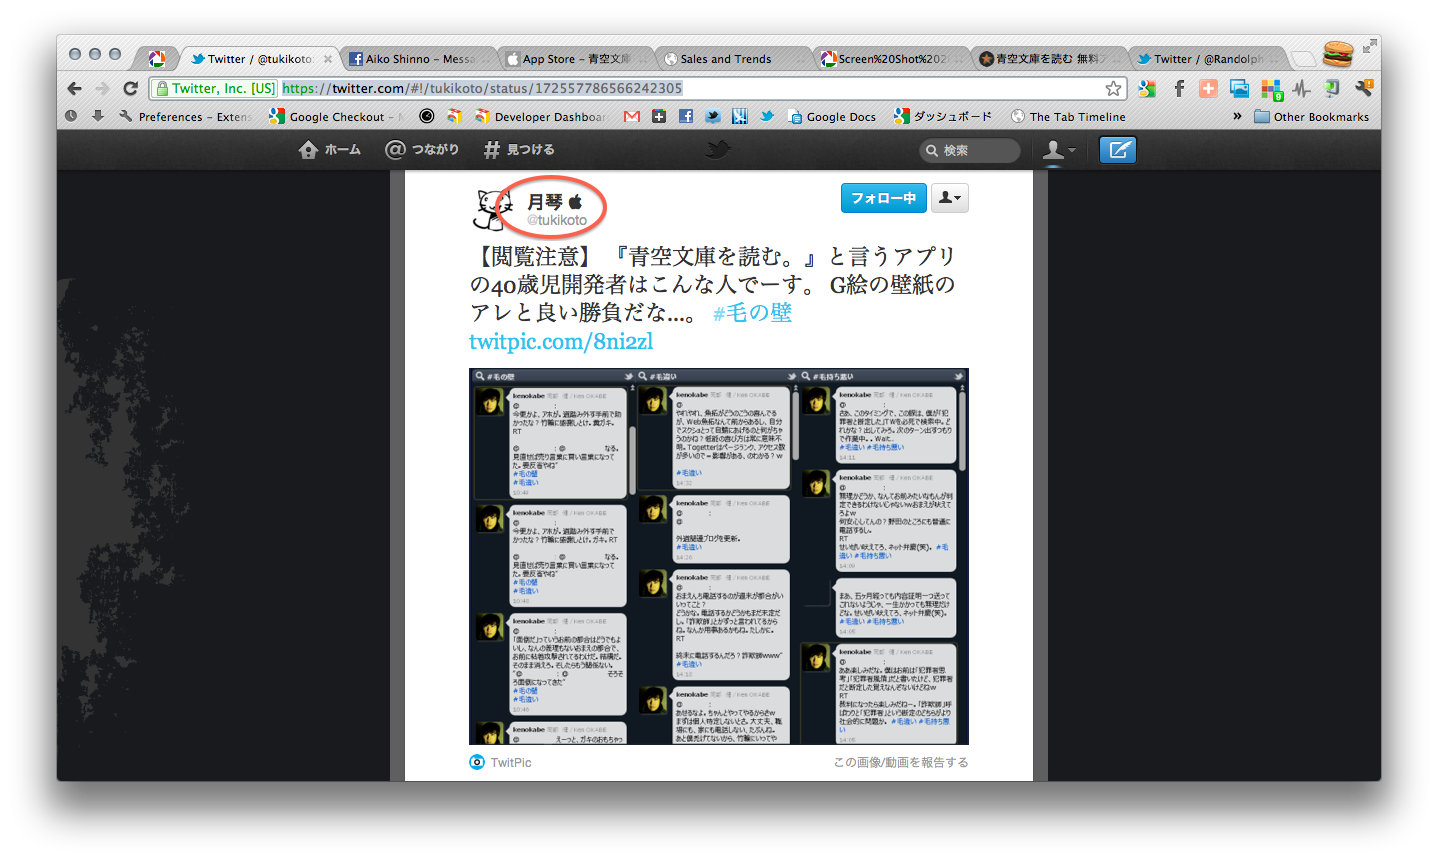Click the clock icon in the bookmarks bar
Image resolution: width=1438 pixels, height=860 pixels.
pyautogui.click(x=71, y=116)
